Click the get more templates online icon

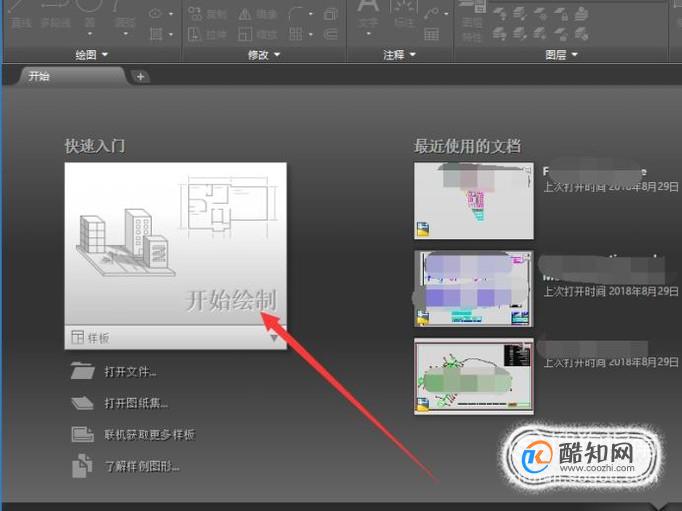pos(82,434)
